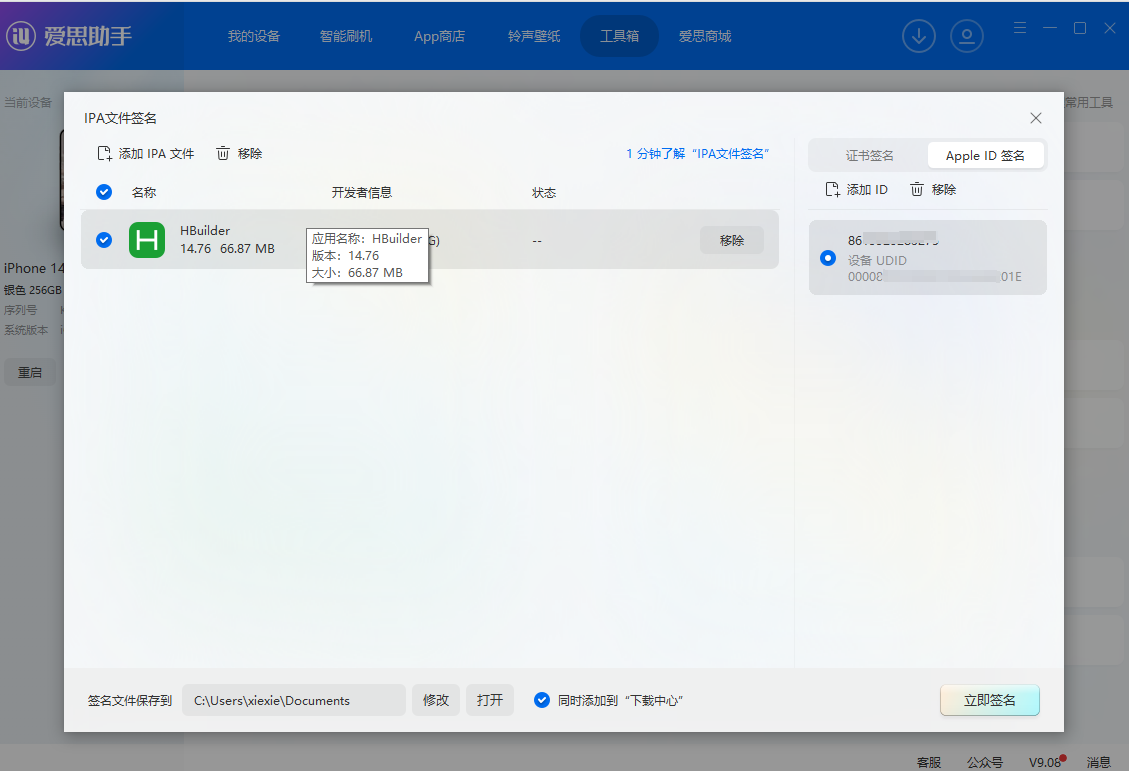Click the HBuilder file name text
The width and height of the screenshot is (1129, 771).
[x=205, y=230]
